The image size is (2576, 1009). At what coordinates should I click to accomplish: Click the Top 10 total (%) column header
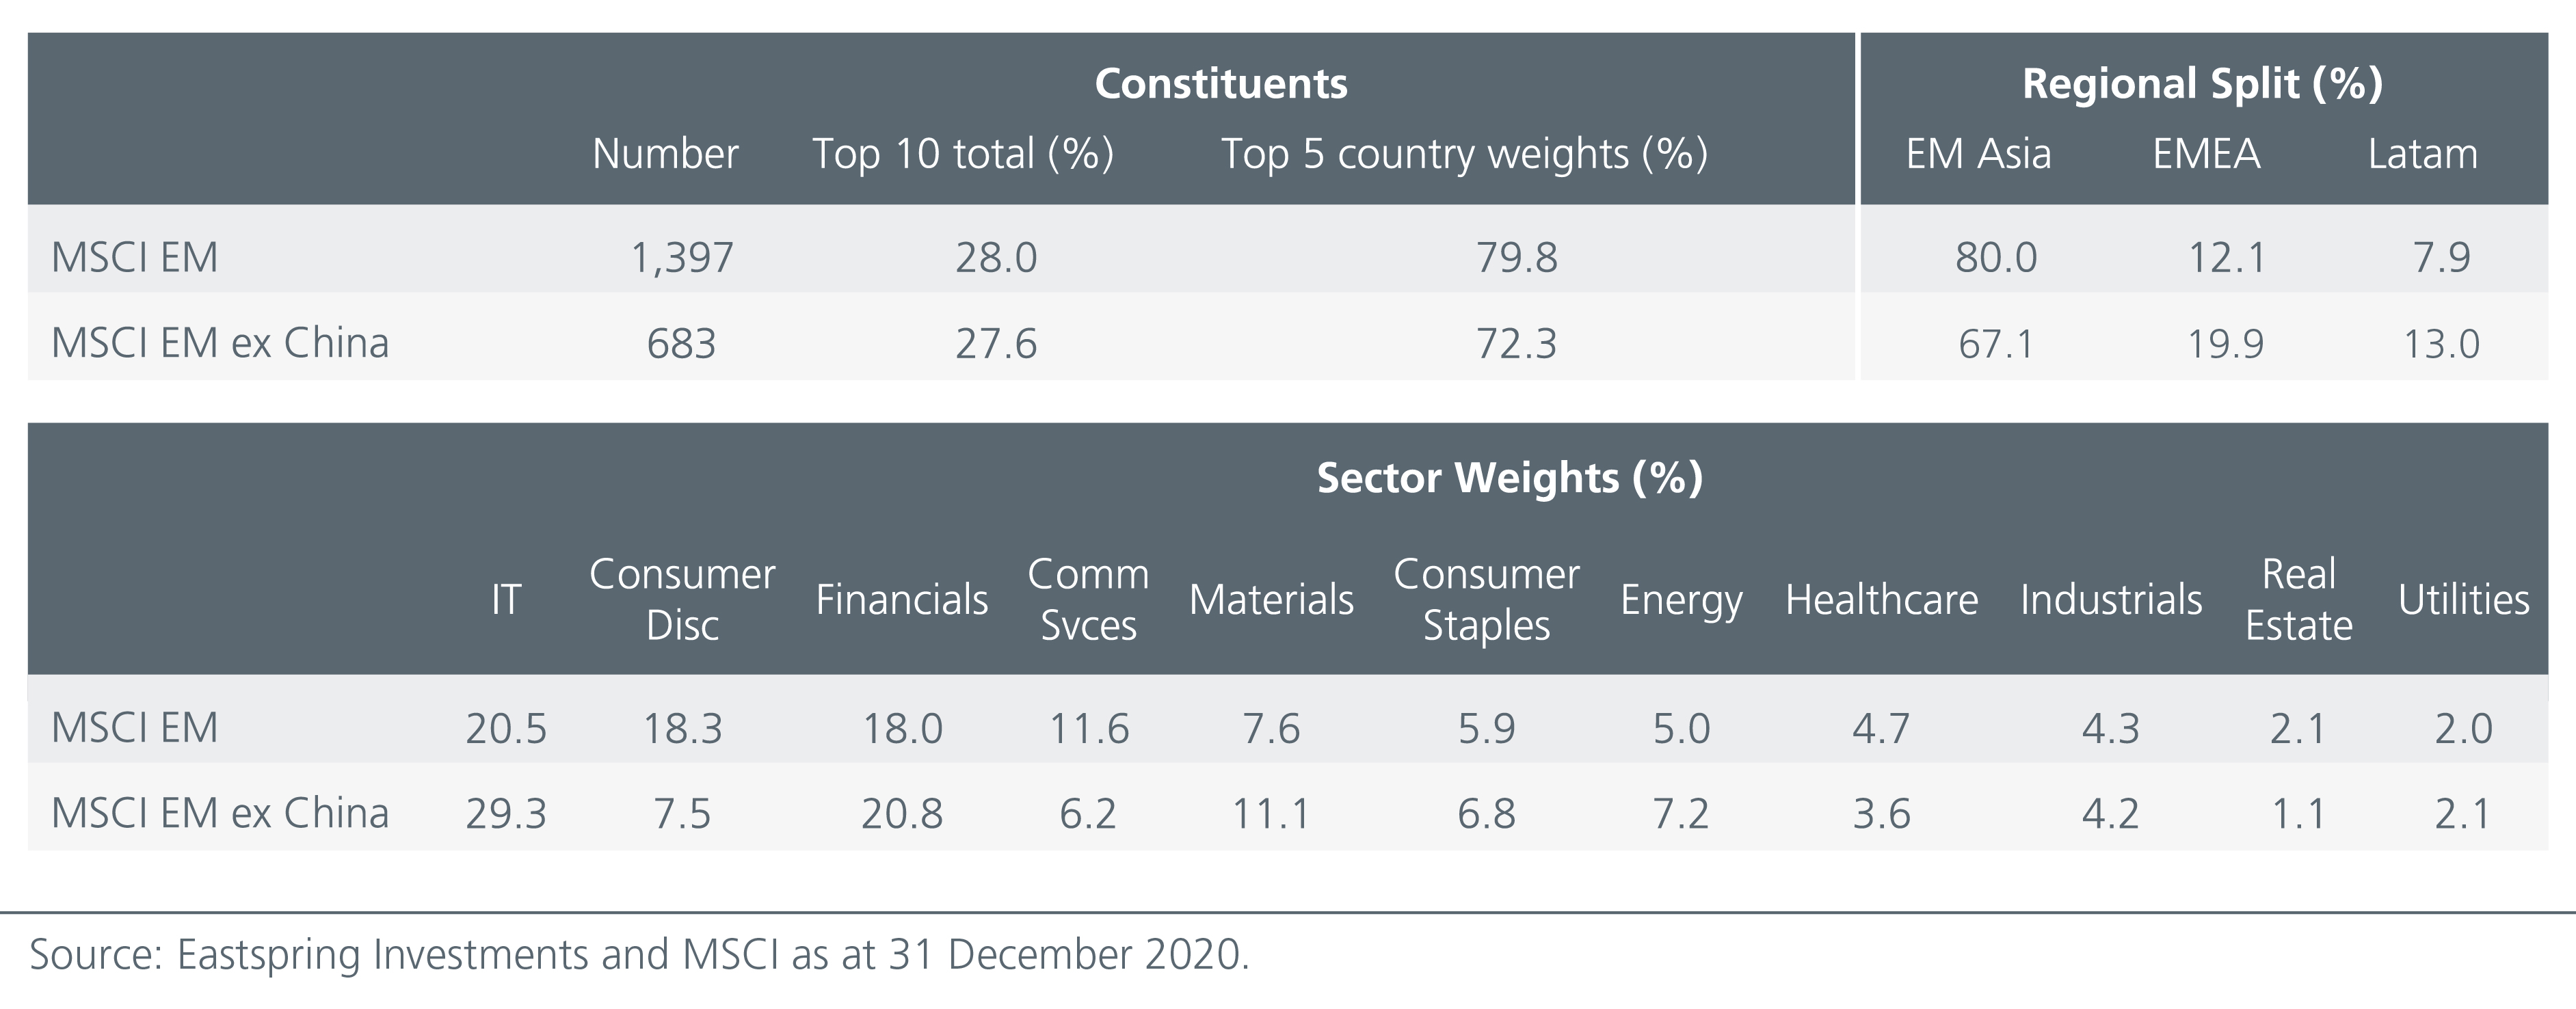tap(962, 154)
